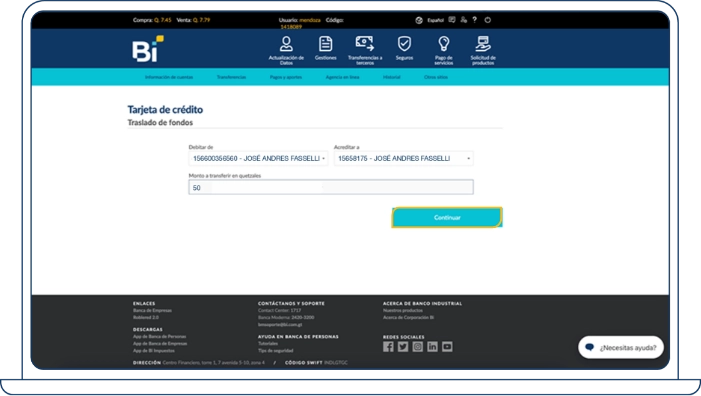Open the YouTube social icon
The width and height of the screenshot is (701, 396).
point(447,347)
